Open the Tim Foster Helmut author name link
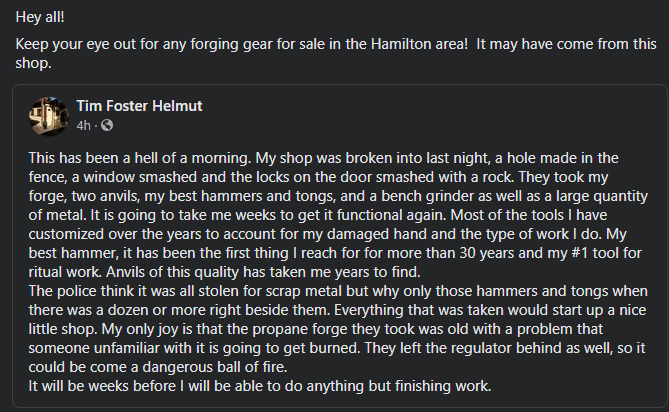 (140, 105)
